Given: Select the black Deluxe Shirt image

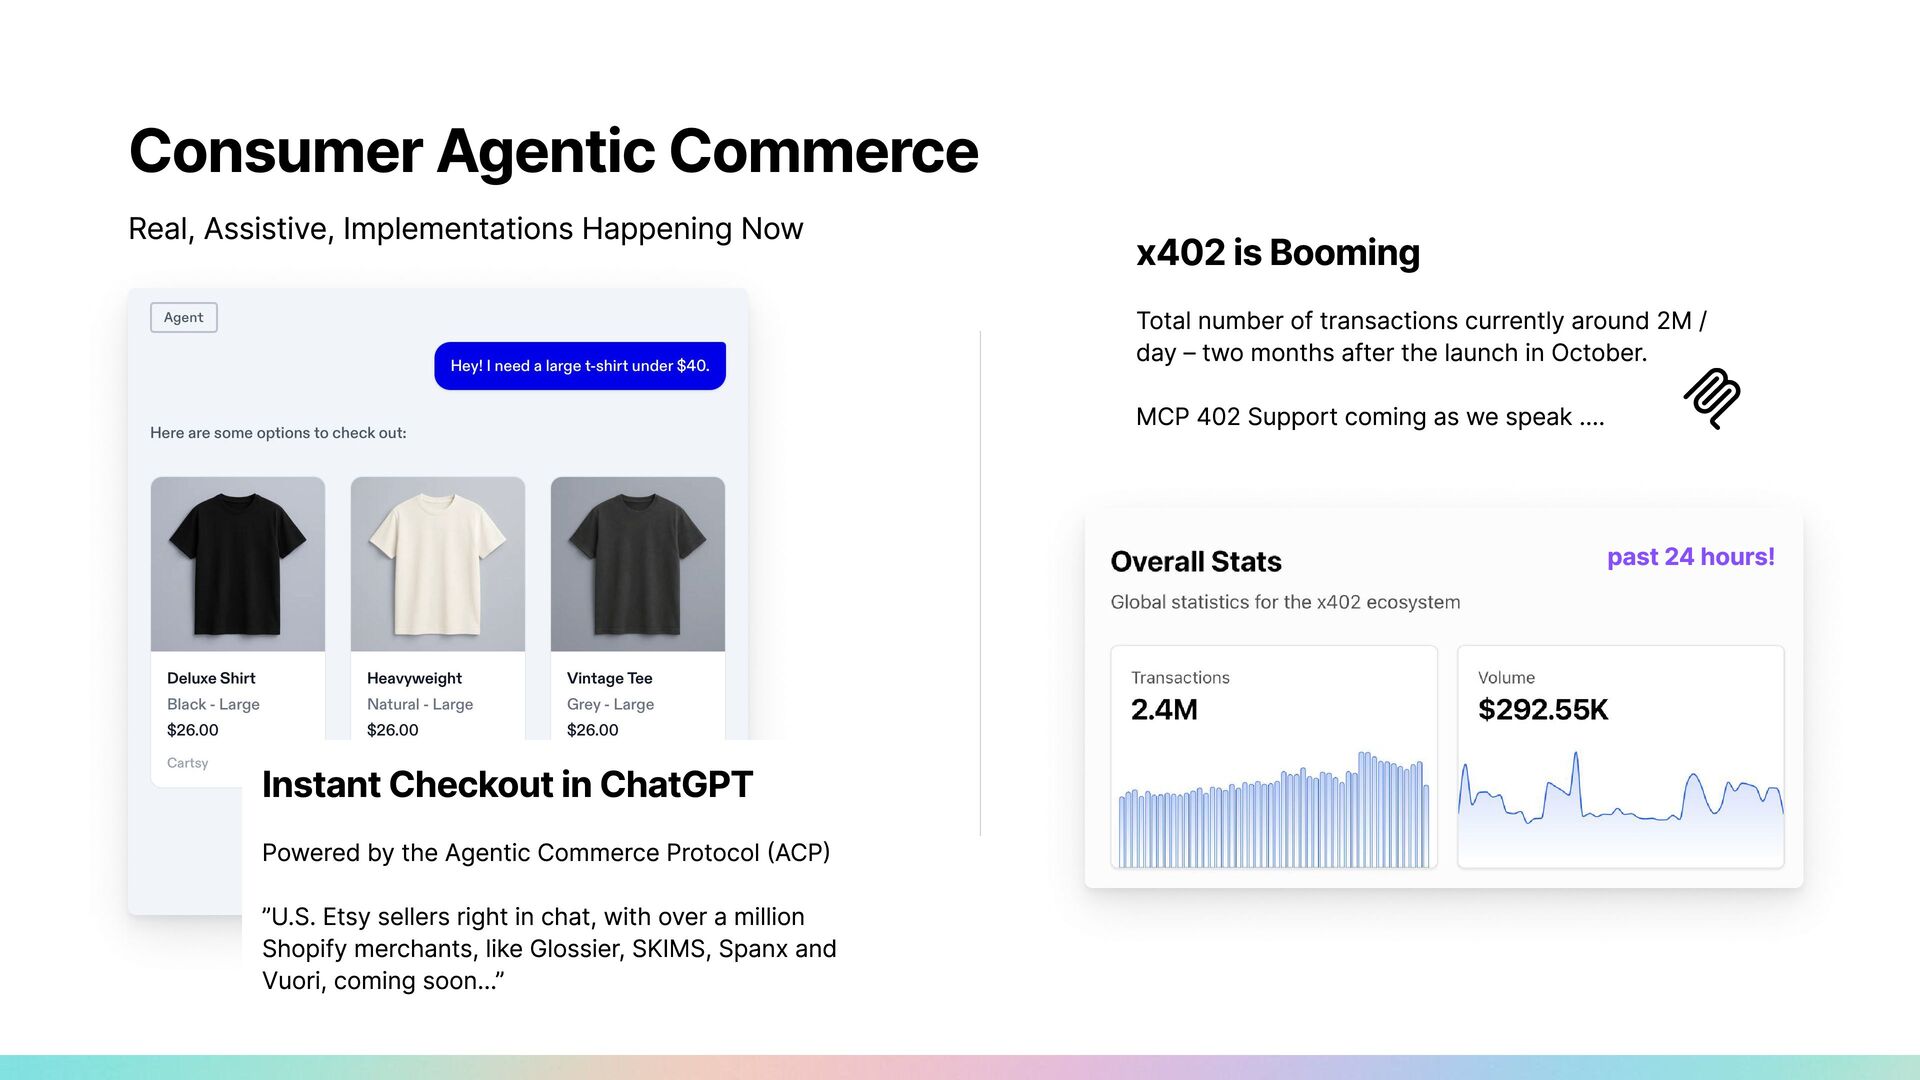Looking at the screenshot, I should point(238,564).
